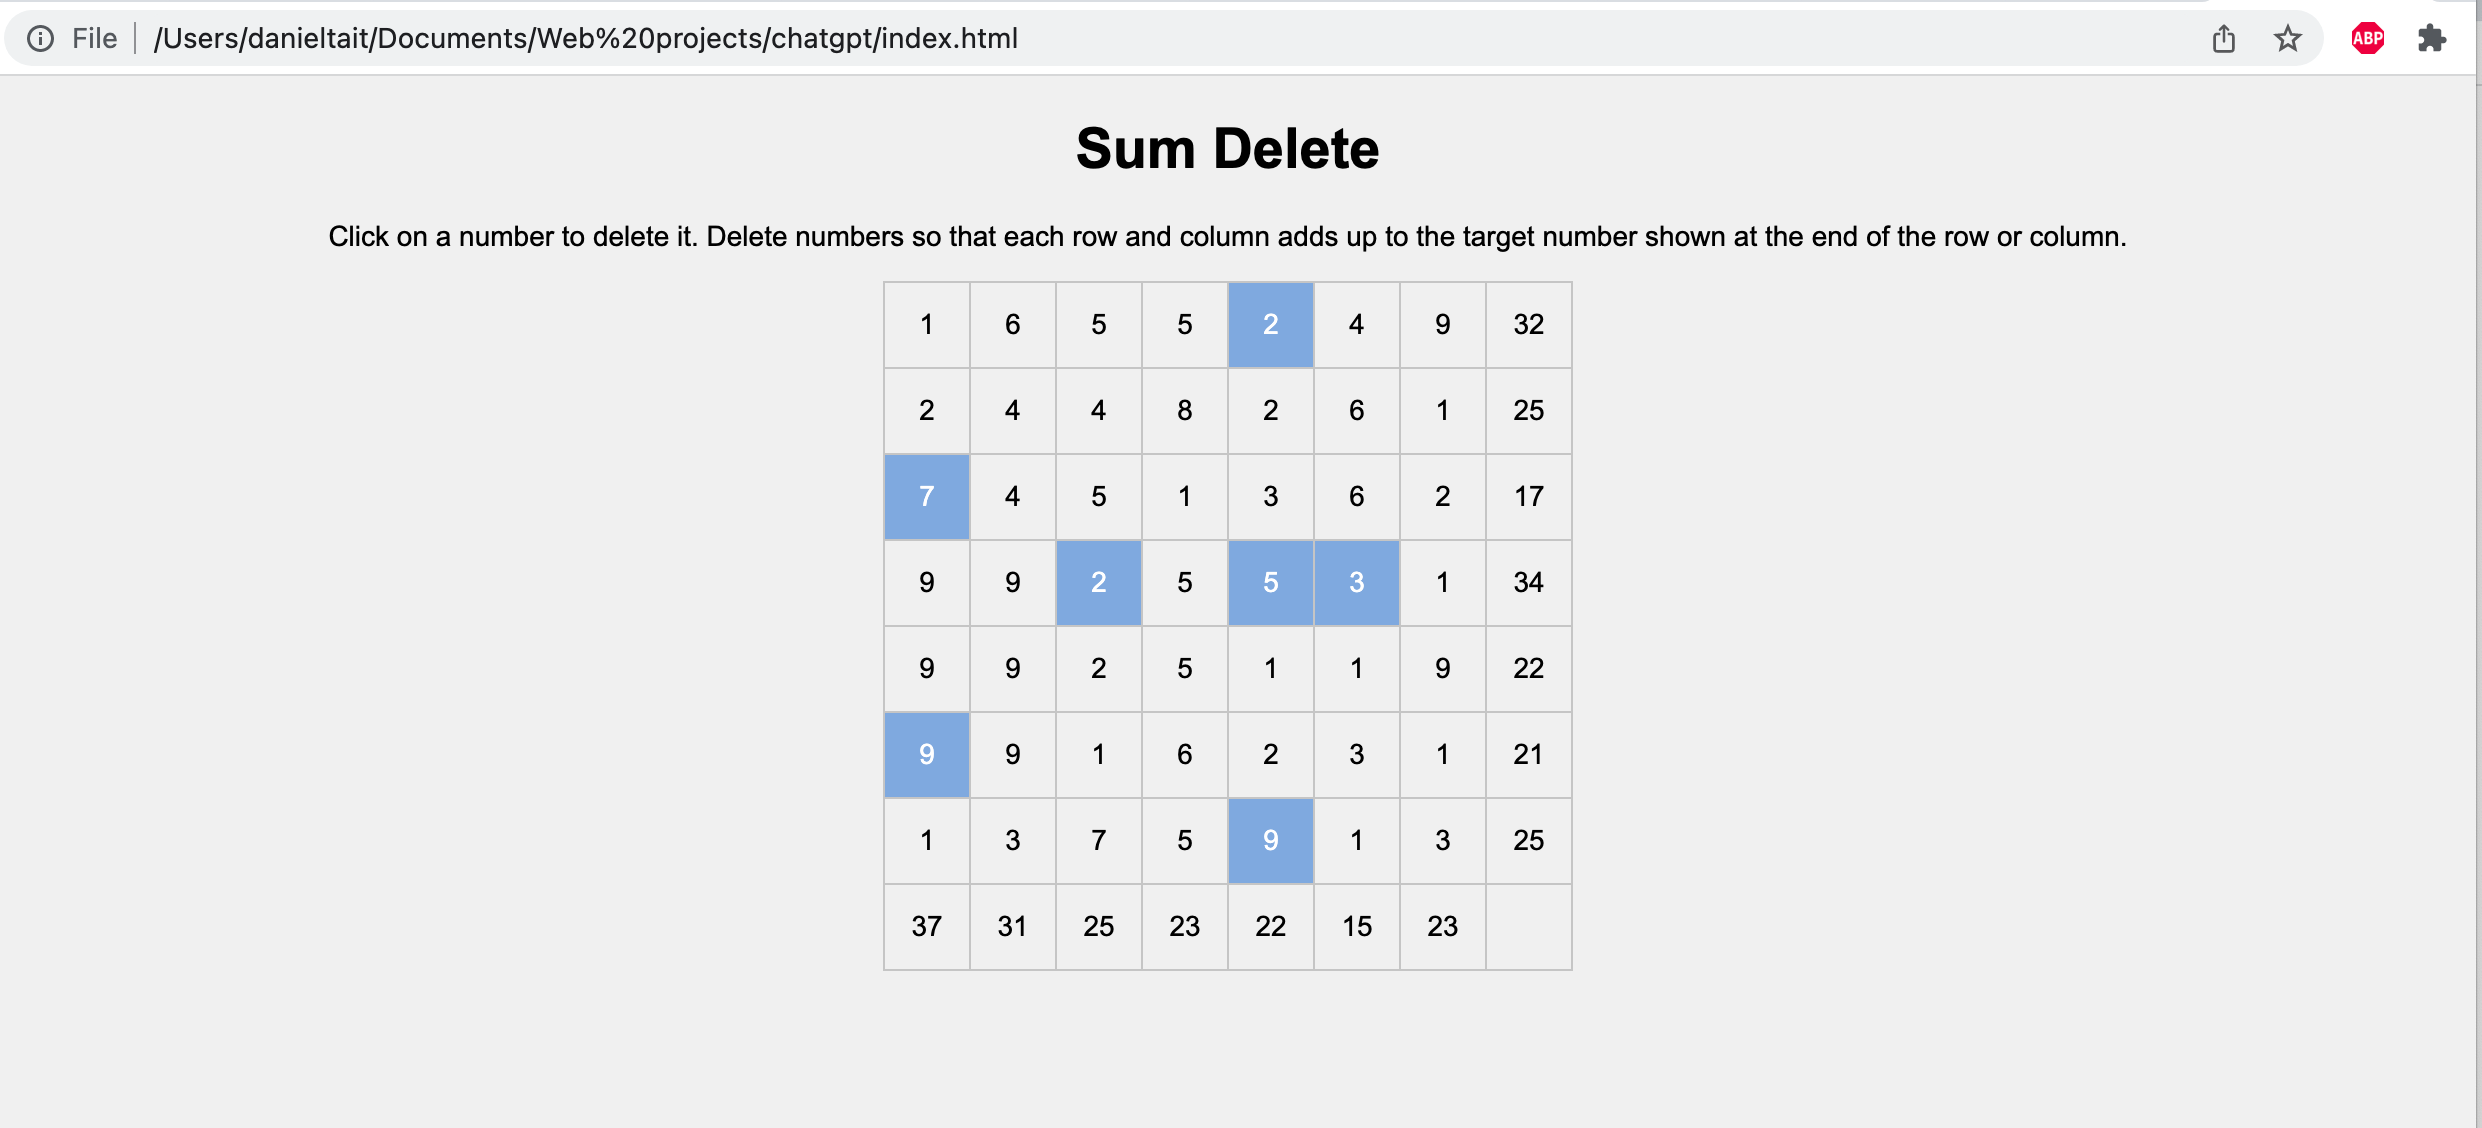Click the column target number 15
2482x1128 pixels.
point(1357,927)
